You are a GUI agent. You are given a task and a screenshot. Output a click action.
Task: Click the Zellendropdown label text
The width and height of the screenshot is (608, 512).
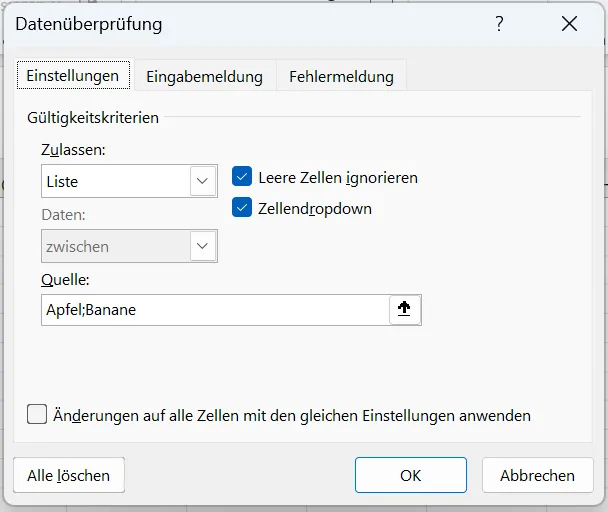315,209
